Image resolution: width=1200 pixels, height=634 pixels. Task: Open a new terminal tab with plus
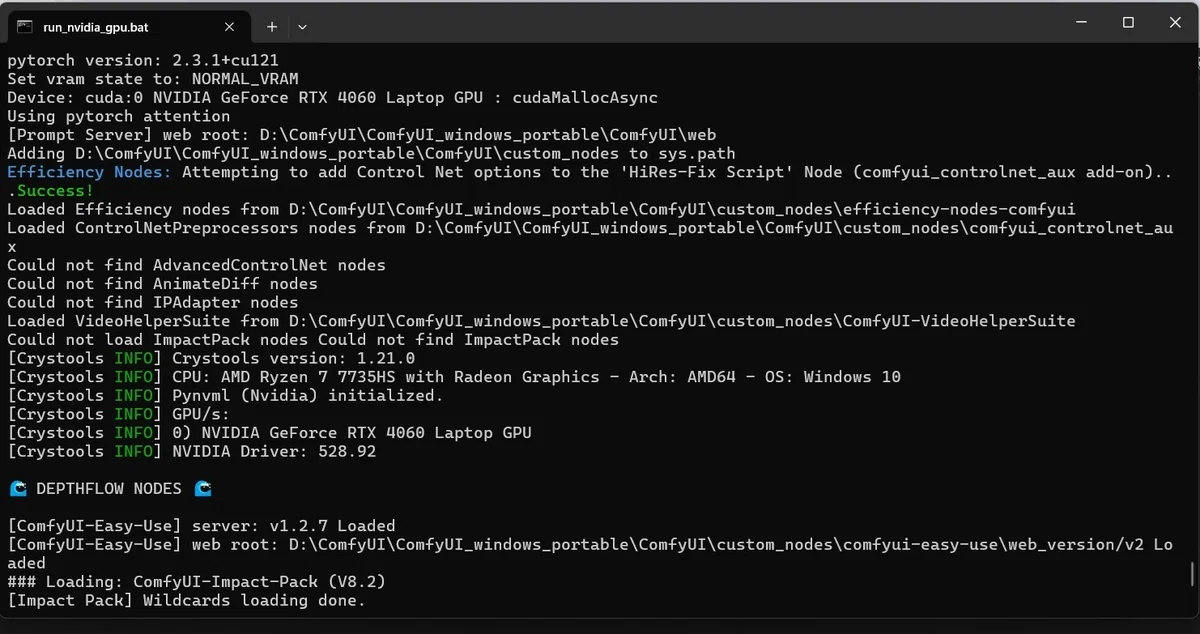click(272, 27)
